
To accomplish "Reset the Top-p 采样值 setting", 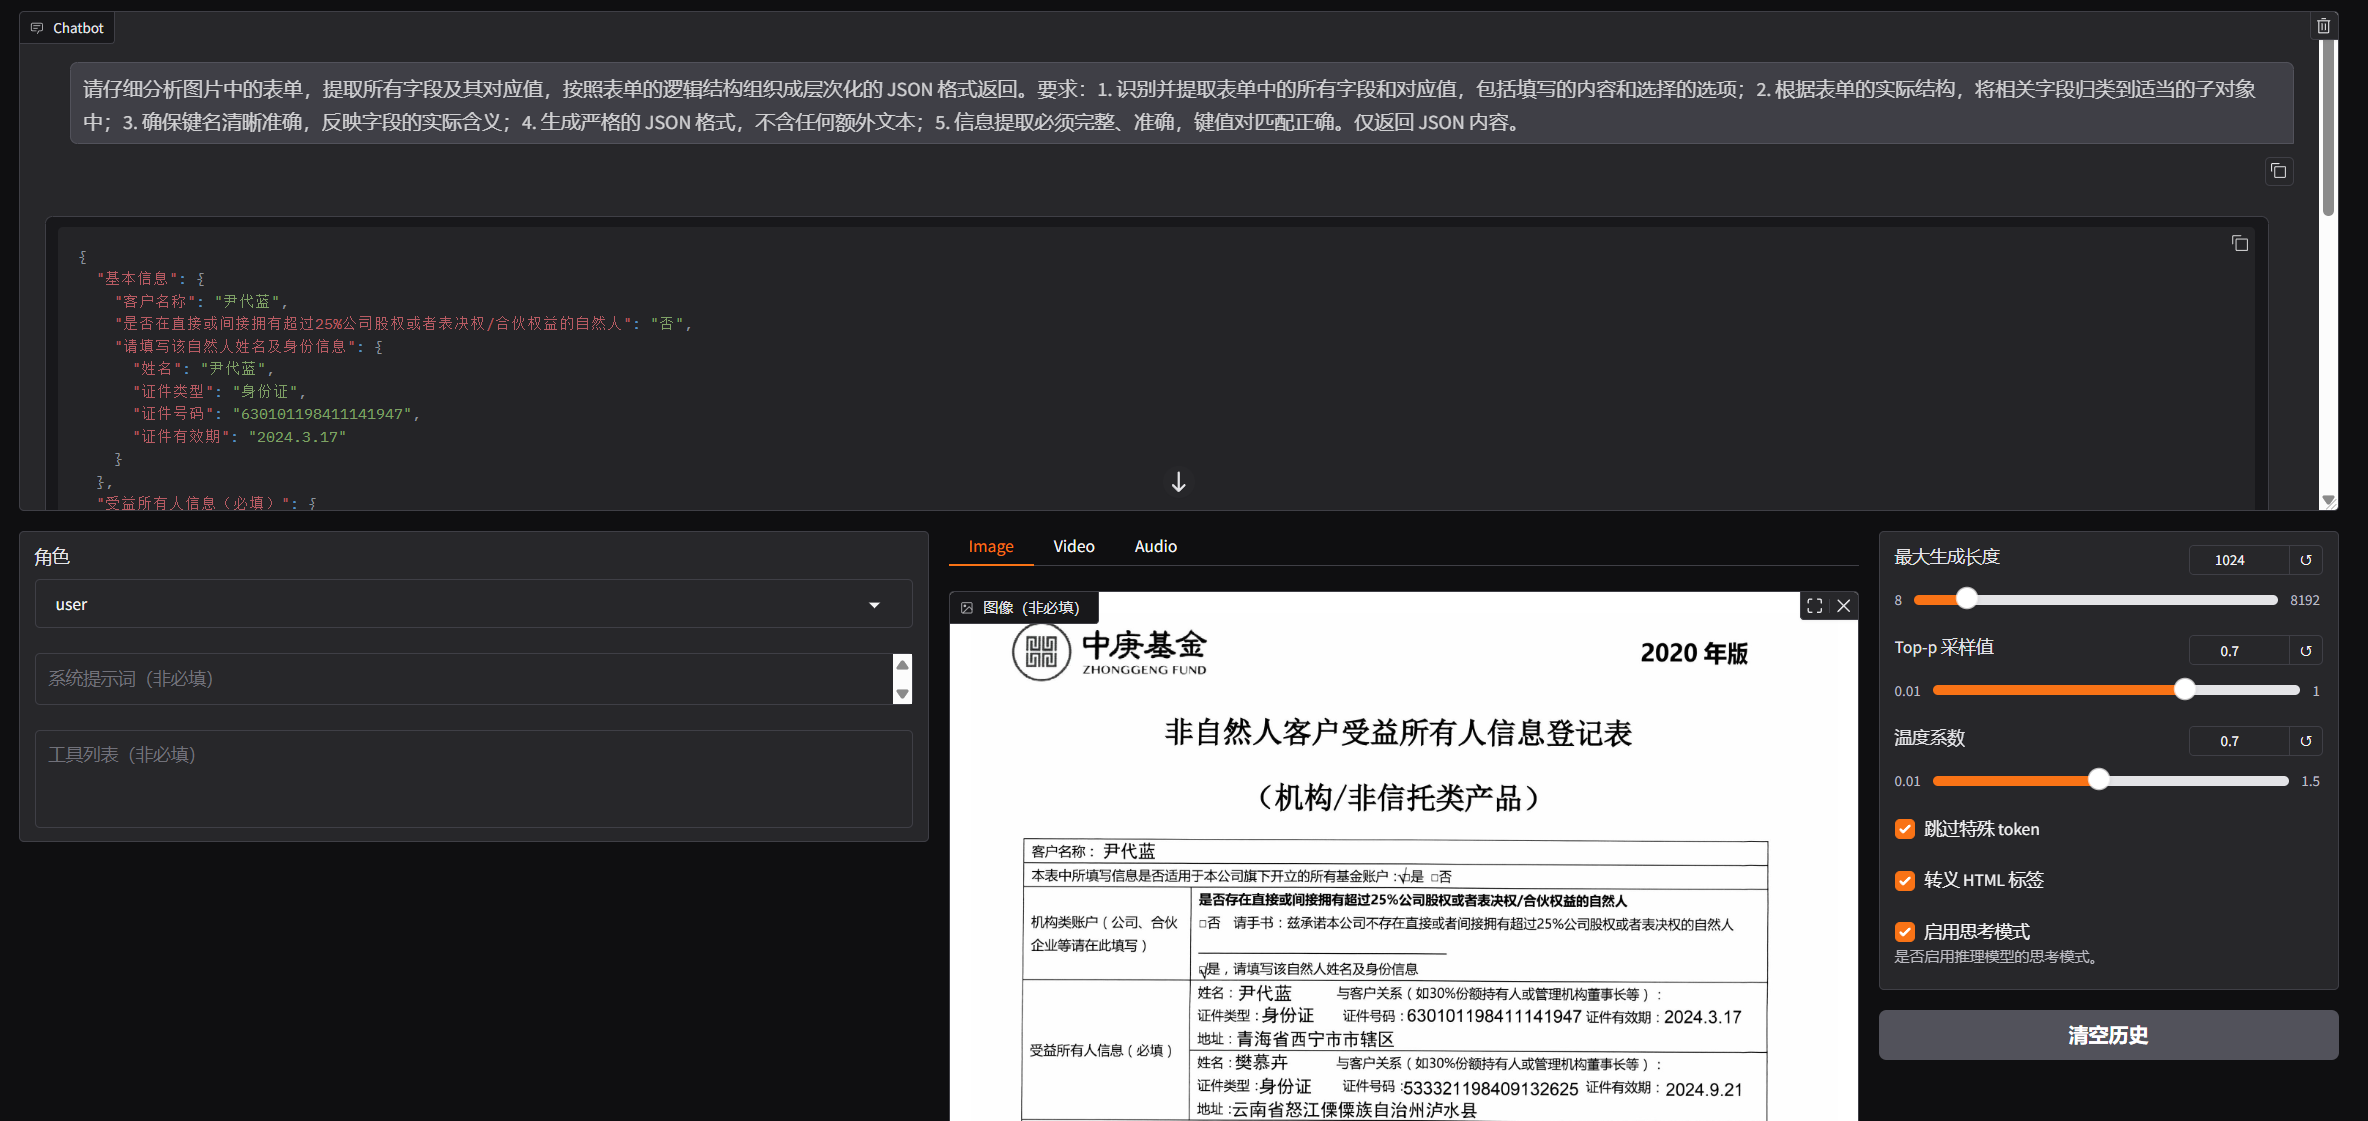I will 2306,650.
